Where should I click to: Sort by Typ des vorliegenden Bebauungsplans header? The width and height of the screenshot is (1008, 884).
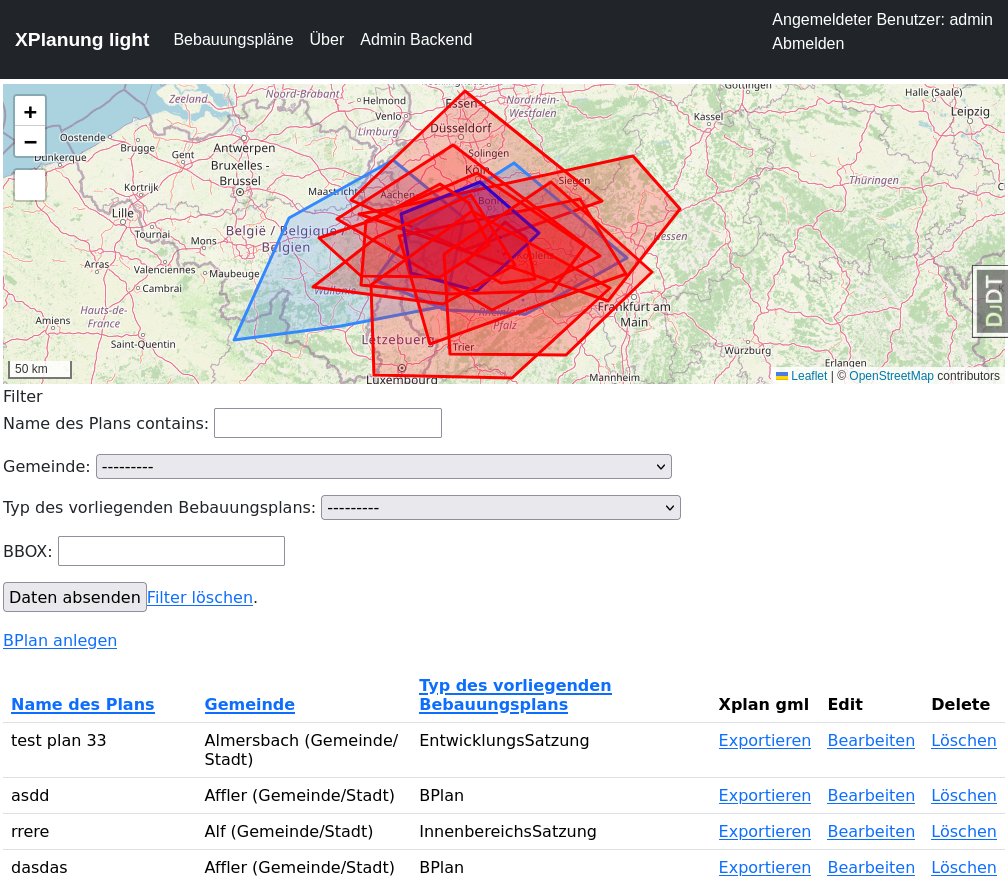[515, 695]
